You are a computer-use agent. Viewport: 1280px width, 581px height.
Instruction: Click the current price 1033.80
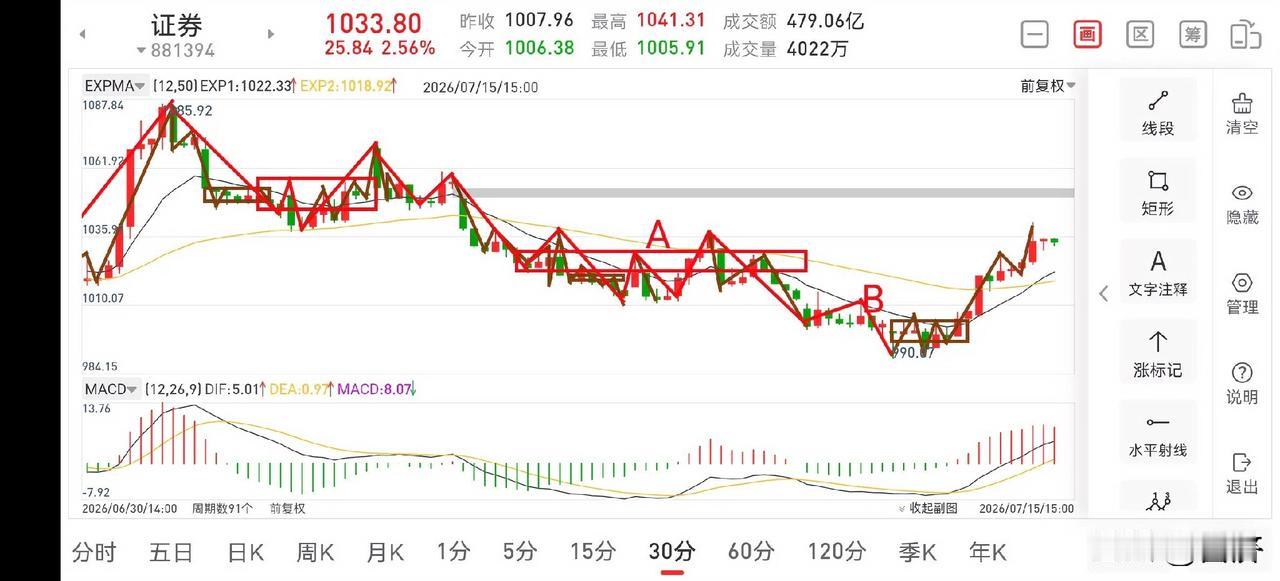(x=373, y=23)
